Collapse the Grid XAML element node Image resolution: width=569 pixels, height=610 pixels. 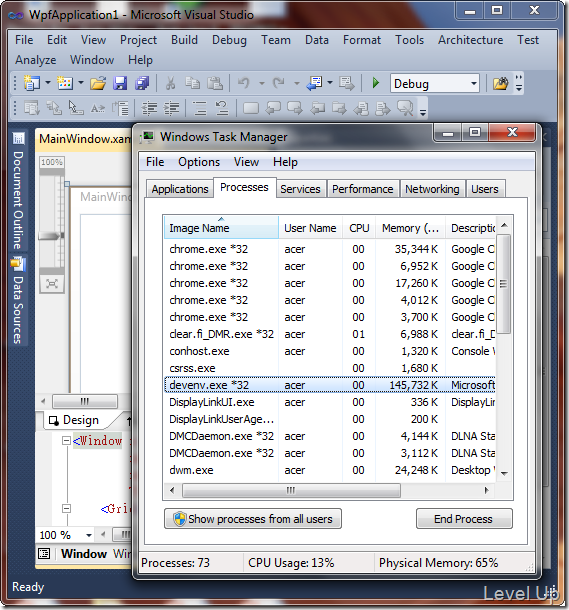coord(67,508)
